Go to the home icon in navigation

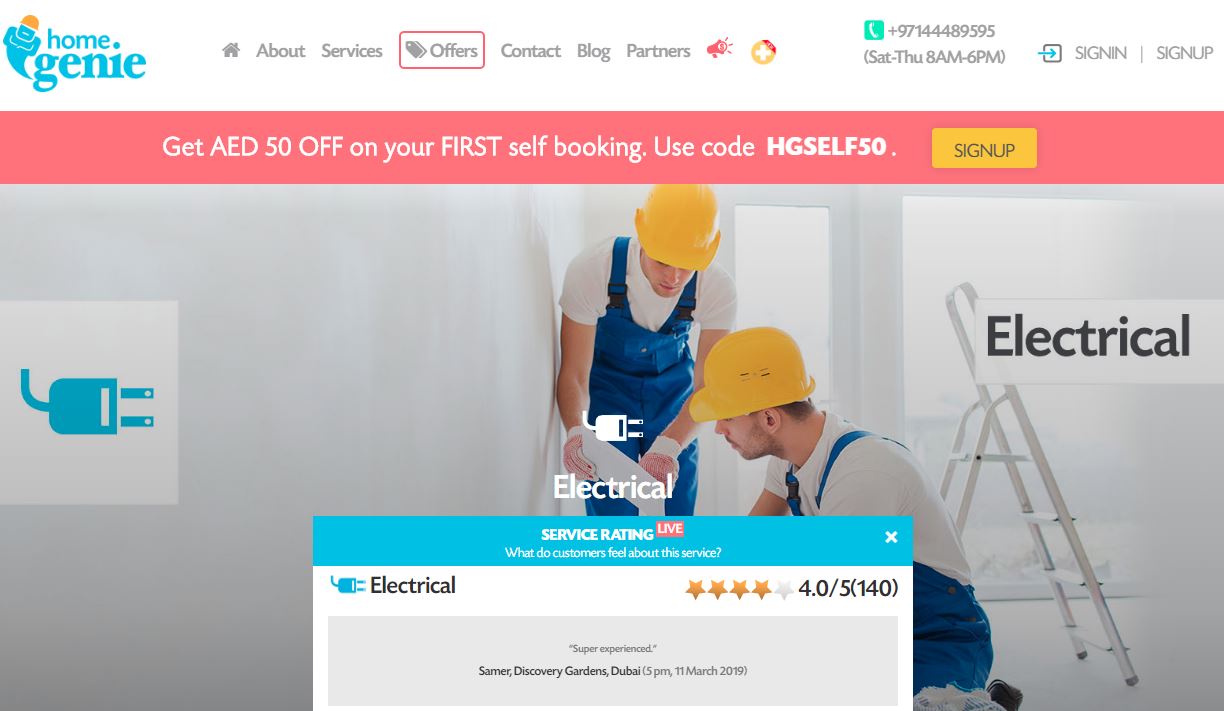click(231, 50)
